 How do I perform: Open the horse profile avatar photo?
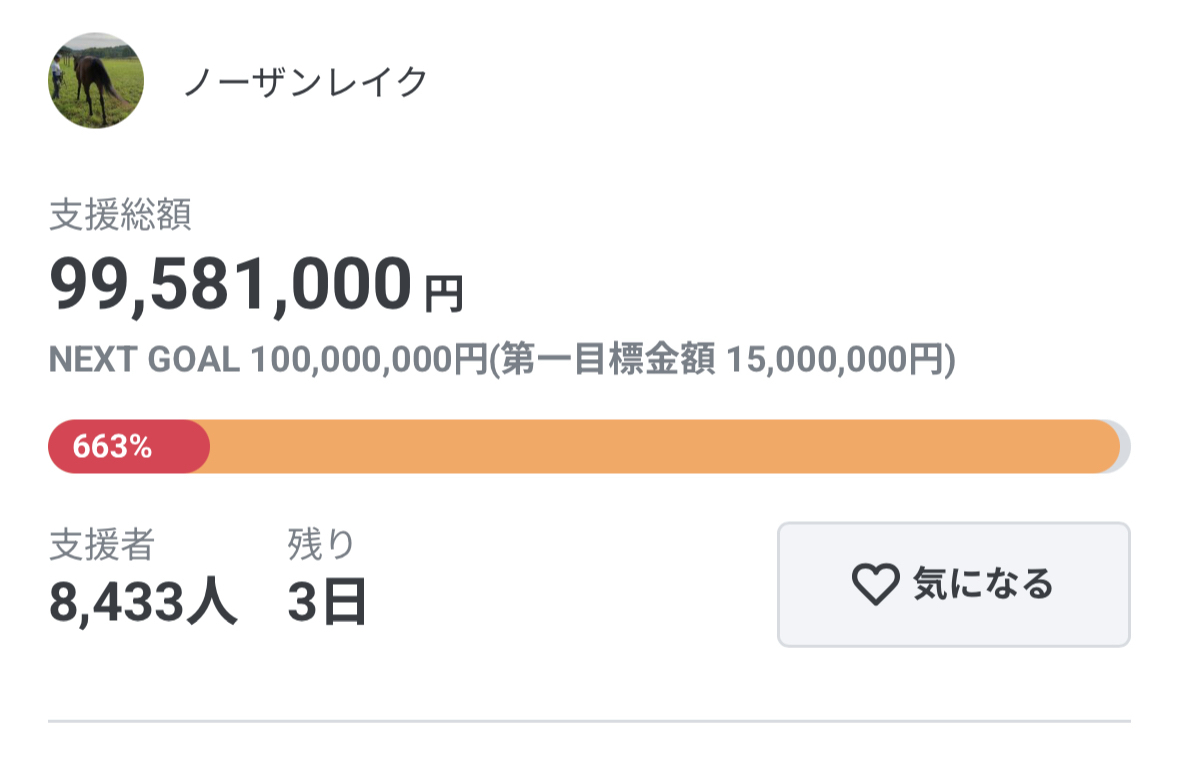pos(96,81)
